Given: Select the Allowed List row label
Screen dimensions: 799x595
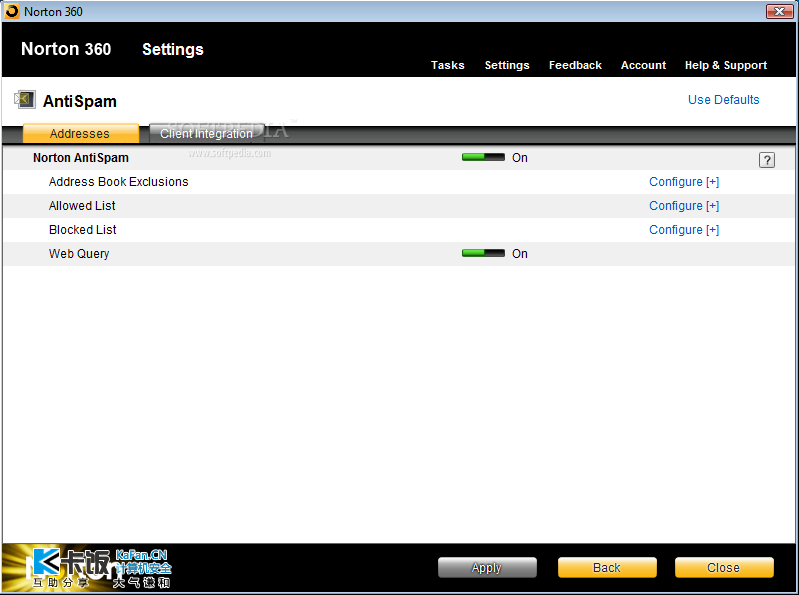Looking at the screenshot, I should 82,206.
